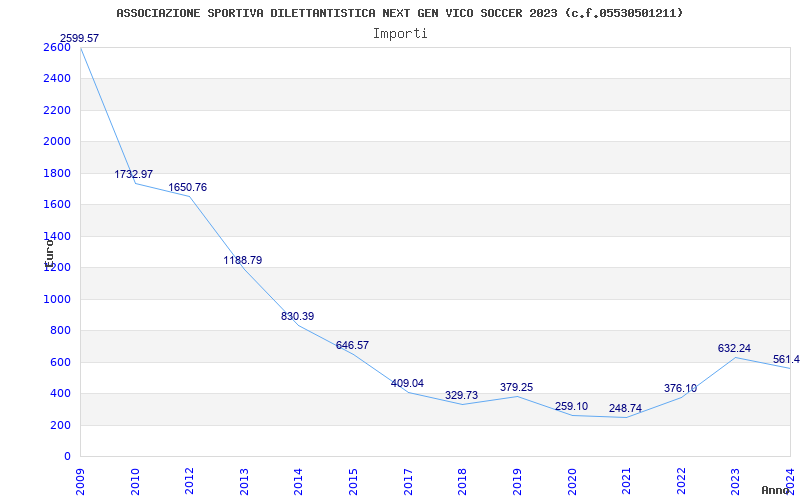Select the 1188.79 data label
The width and height of the screenshot is (800, 500).
coord(243,260)
